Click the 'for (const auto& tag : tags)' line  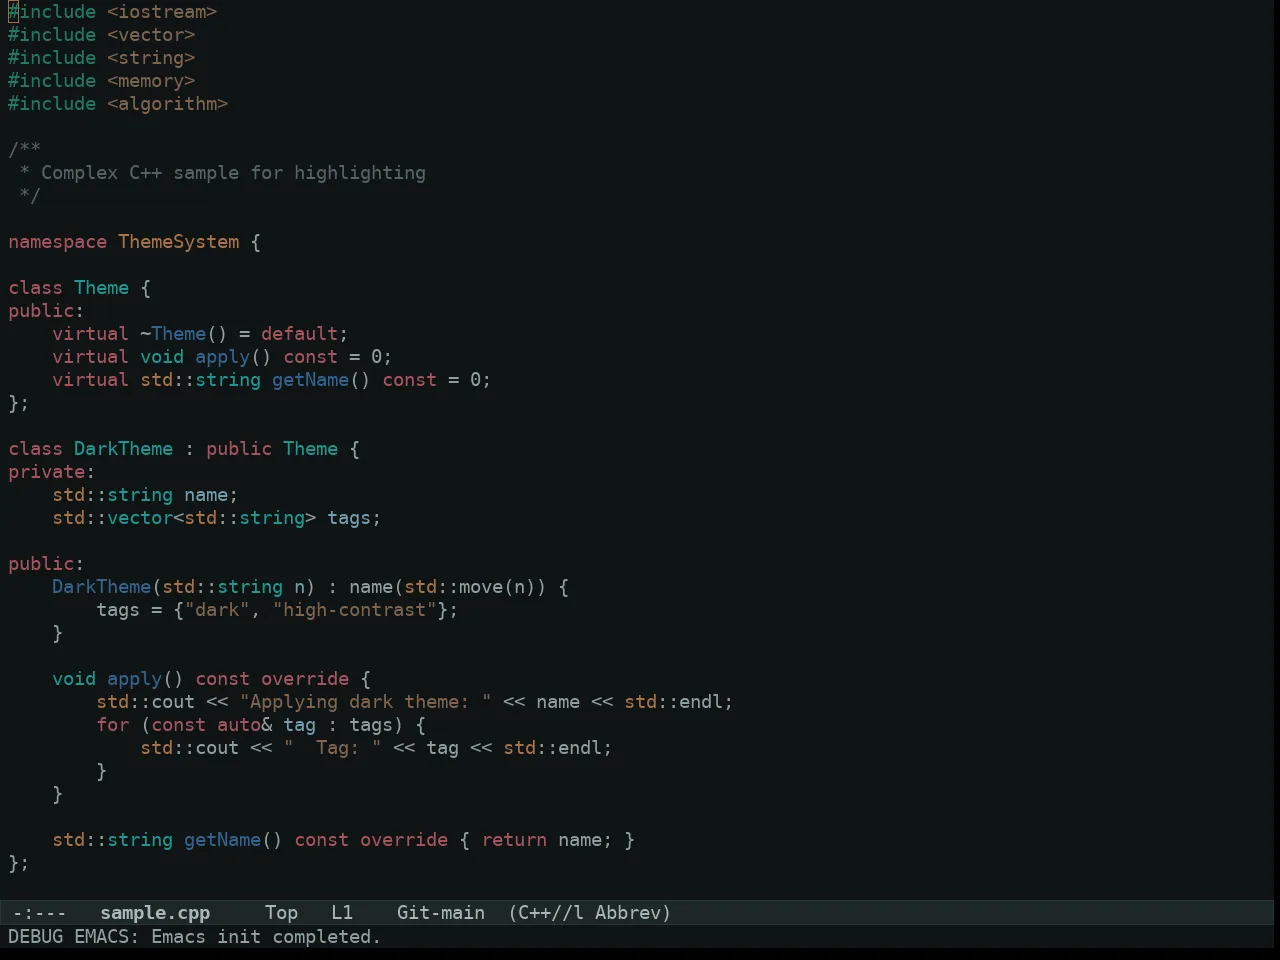[261, 725]
